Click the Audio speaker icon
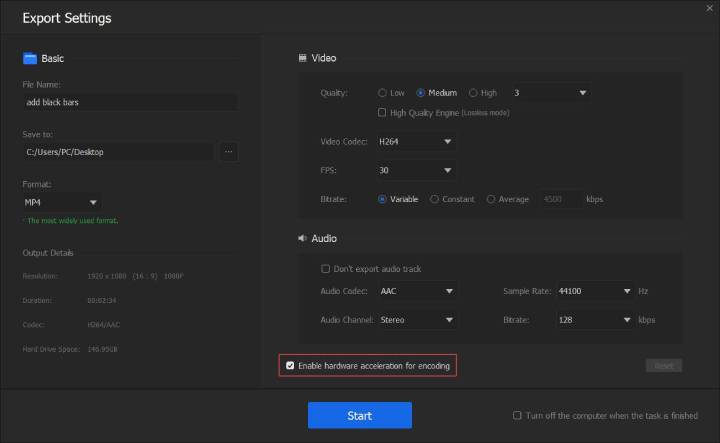This screenshot has height=443, width=720. pyautogui.click(x=303, y=239)
